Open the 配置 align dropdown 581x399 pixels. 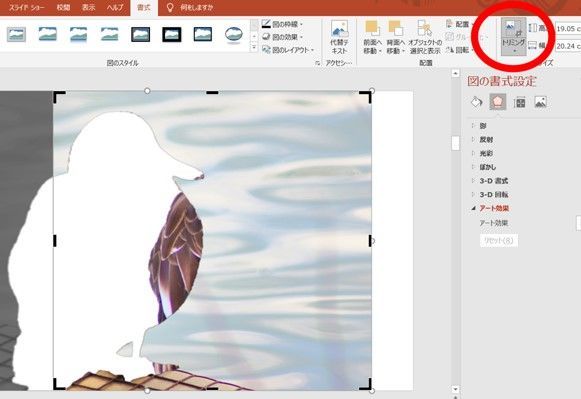(x=459, y=24)
